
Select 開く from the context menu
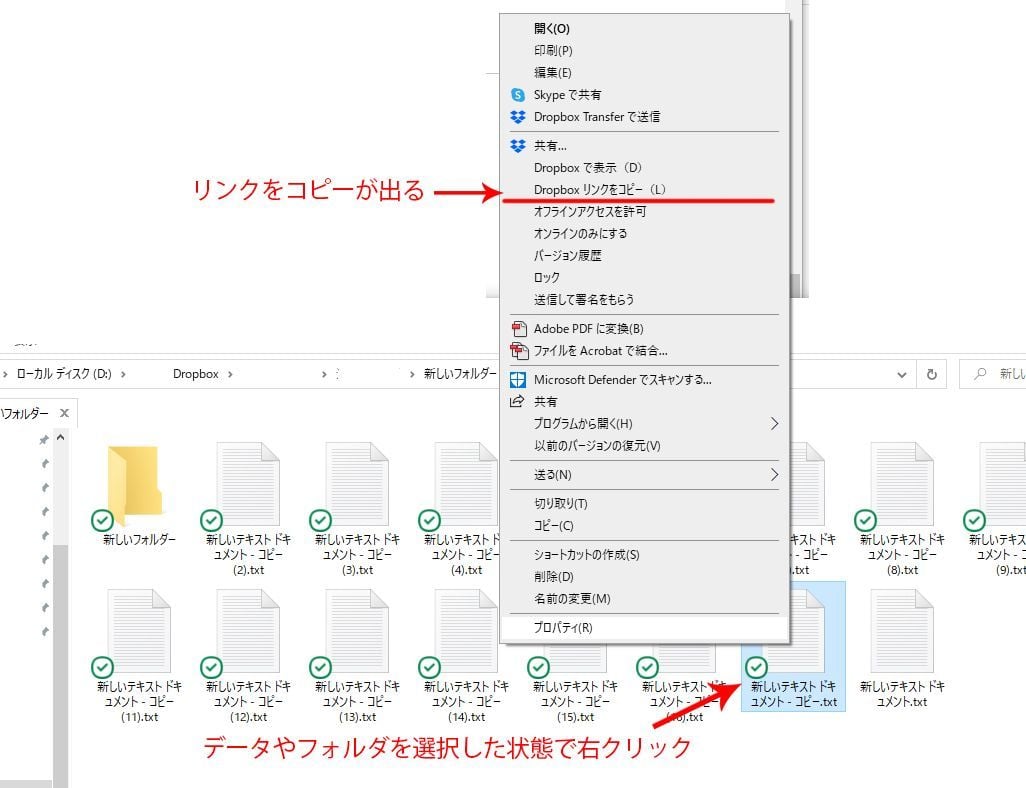point(550,28)
